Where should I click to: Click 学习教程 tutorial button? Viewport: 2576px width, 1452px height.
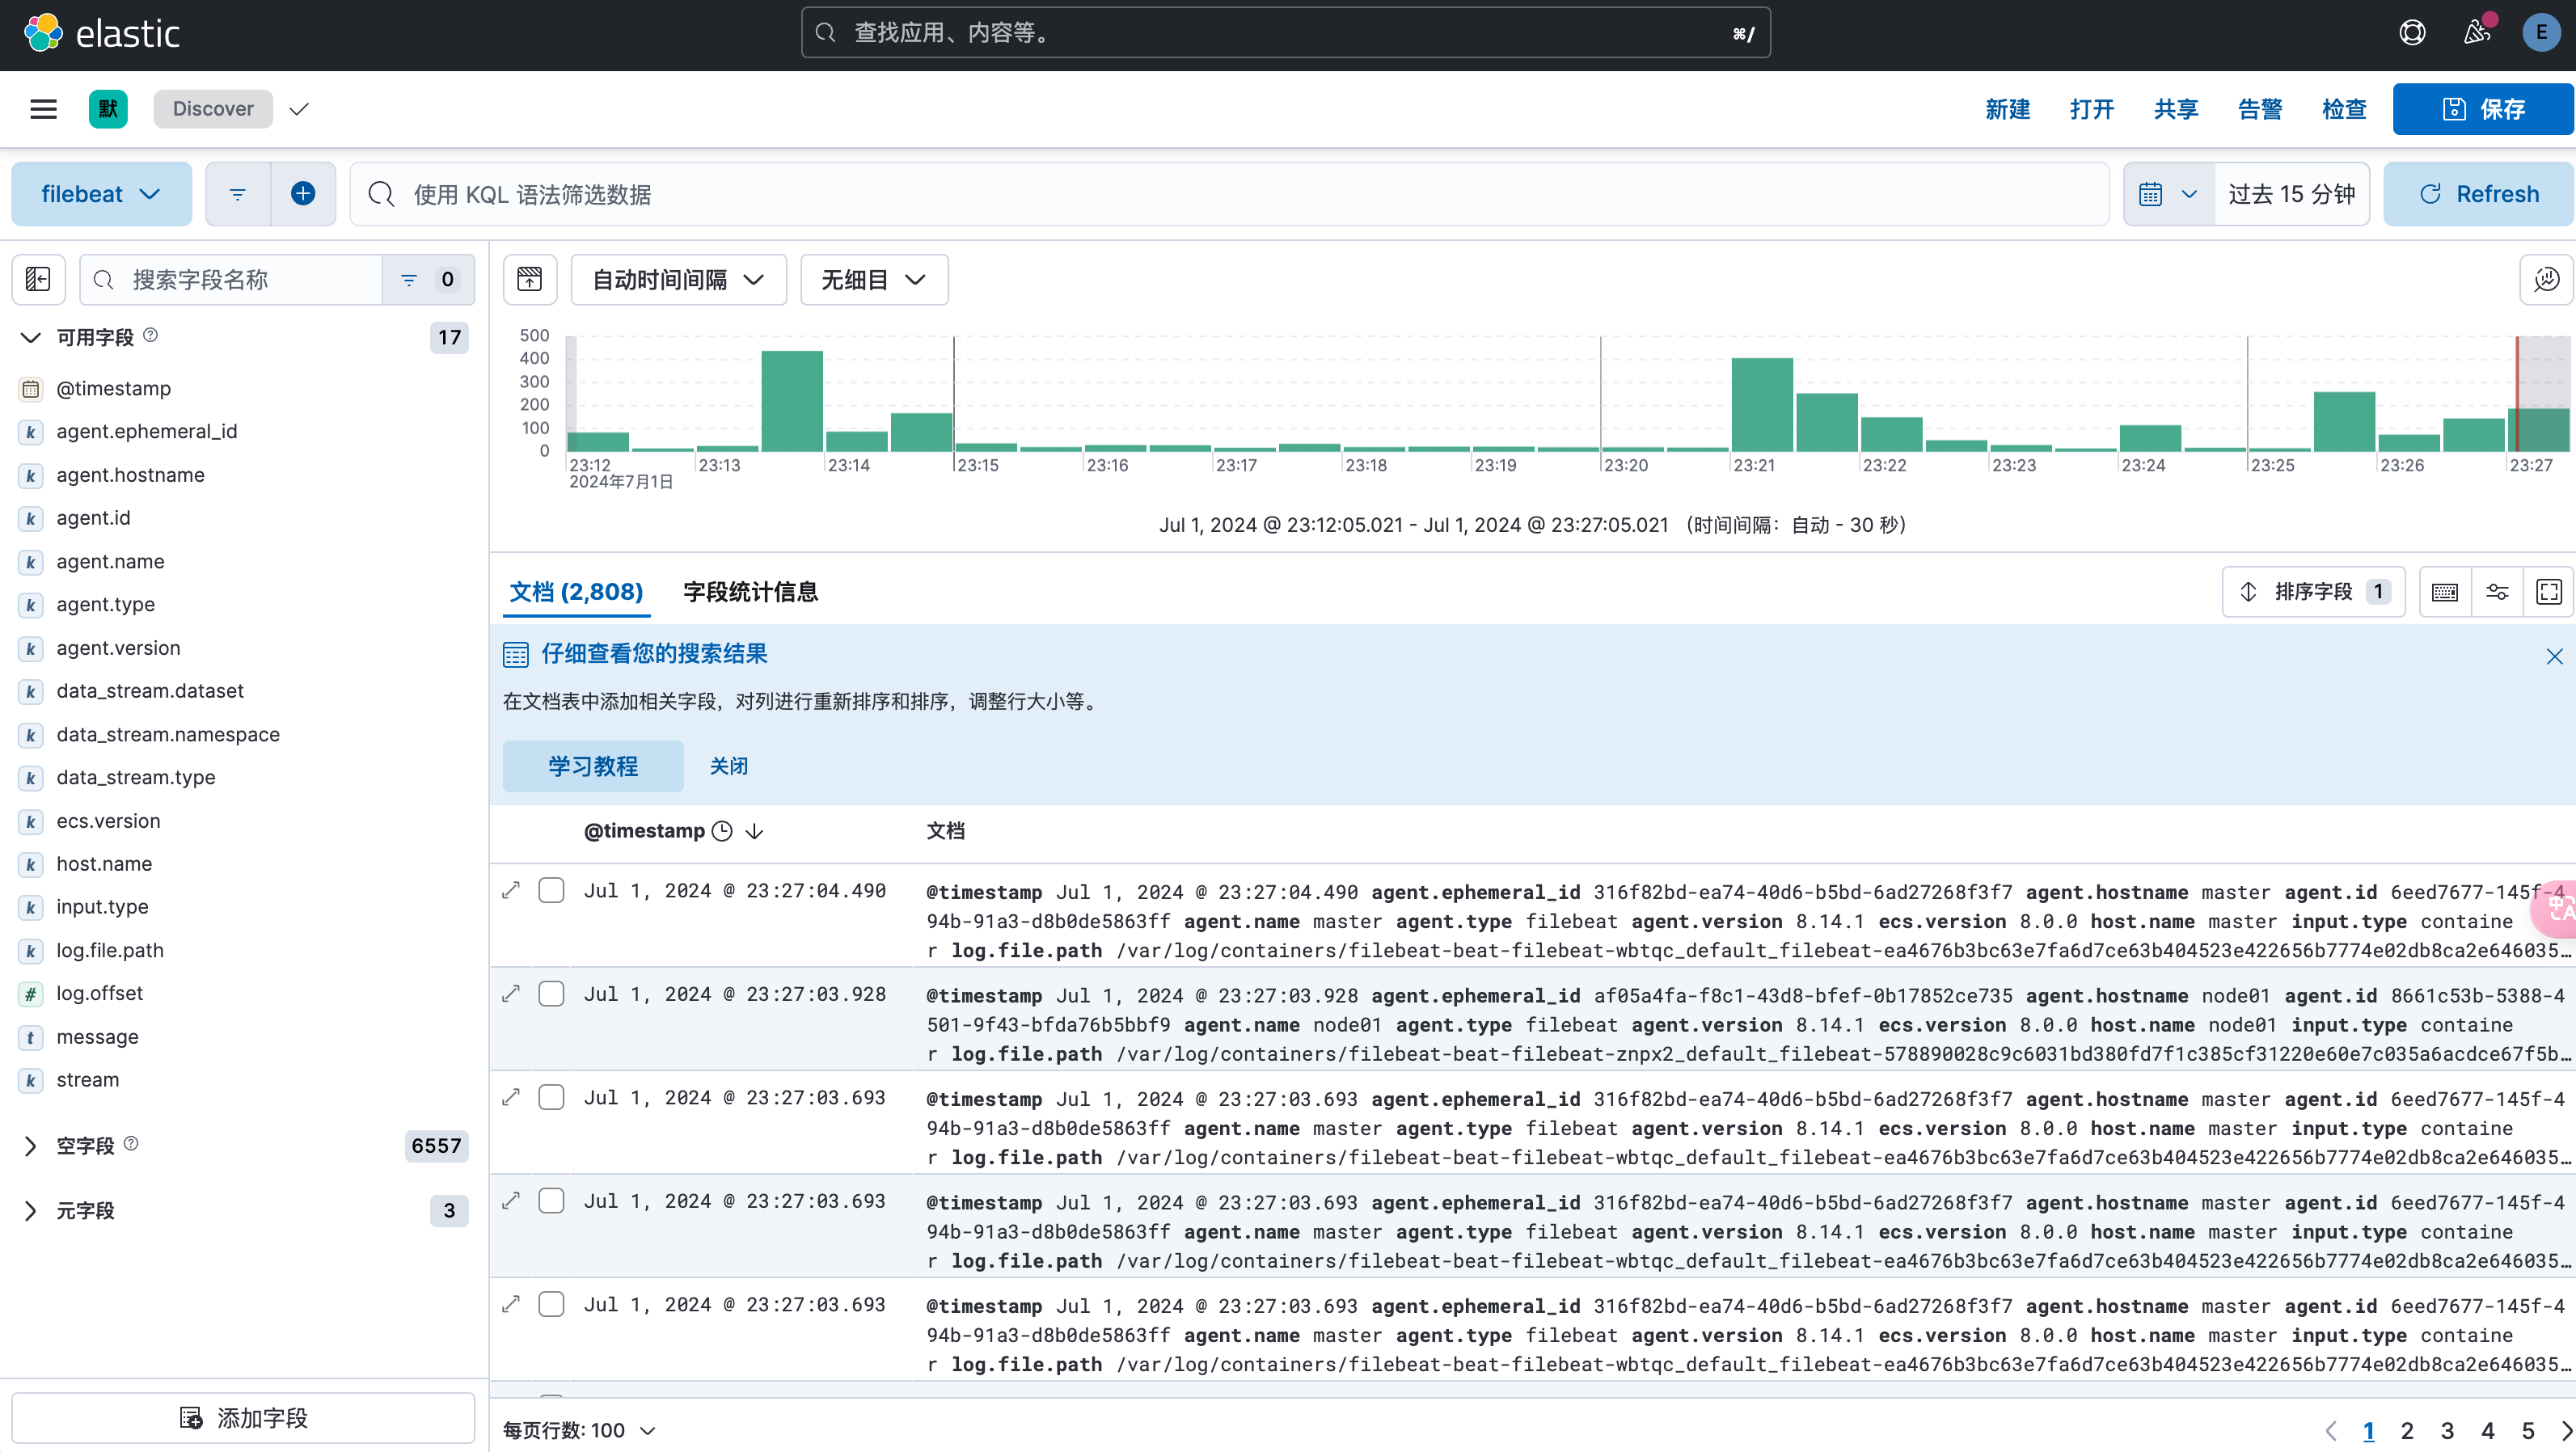coord(593,766)
